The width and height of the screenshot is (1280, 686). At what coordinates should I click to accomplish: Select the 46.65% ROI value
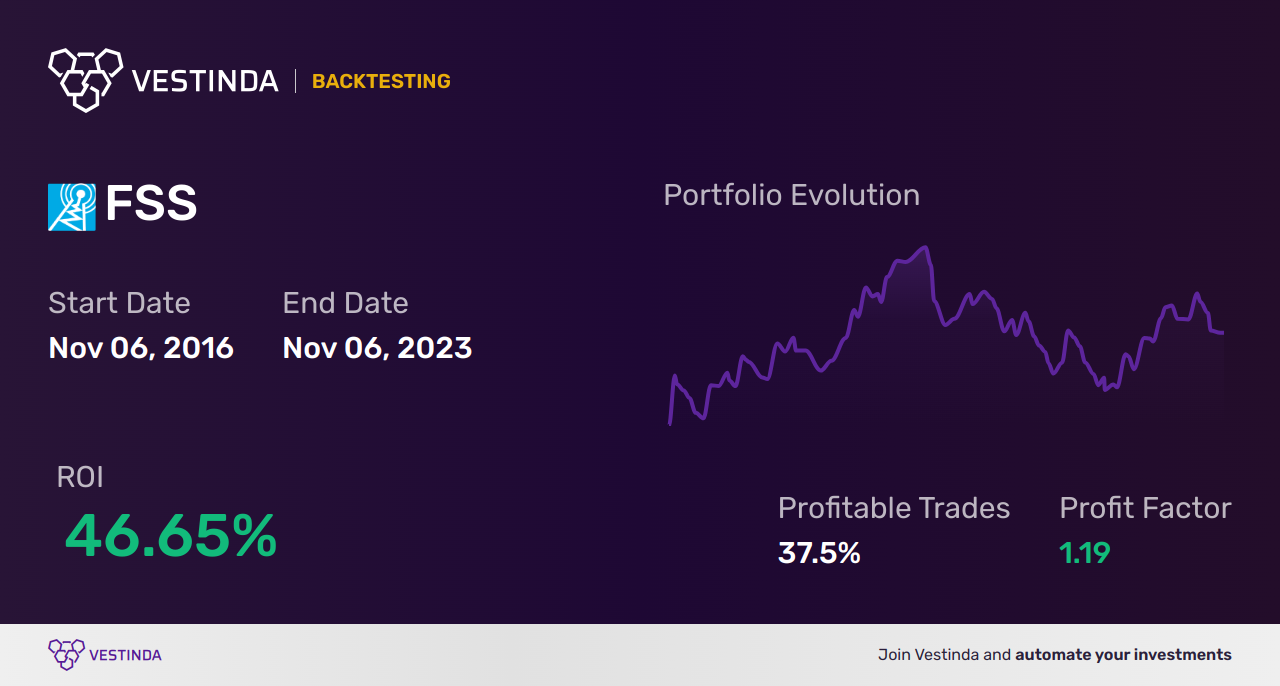[171, 536]
